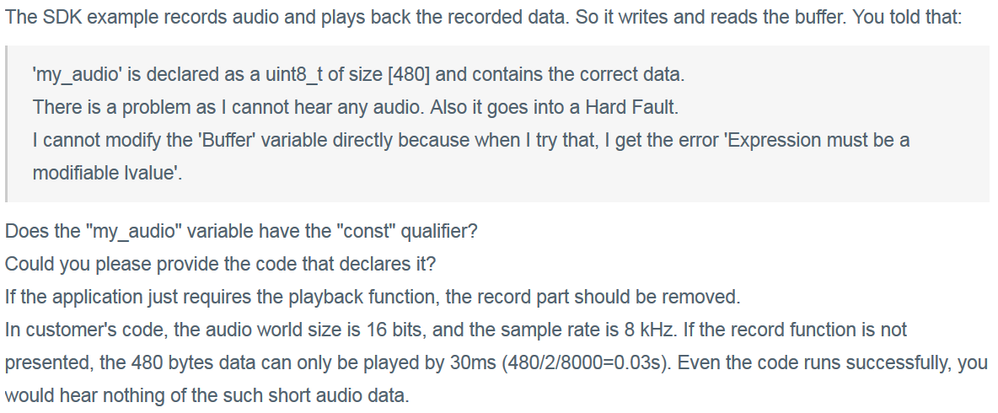Image resolution: width=998 pixels, height=413 pixels.
Task: Click the text "modifiable lvalue'" in quote
Action: 107,172
